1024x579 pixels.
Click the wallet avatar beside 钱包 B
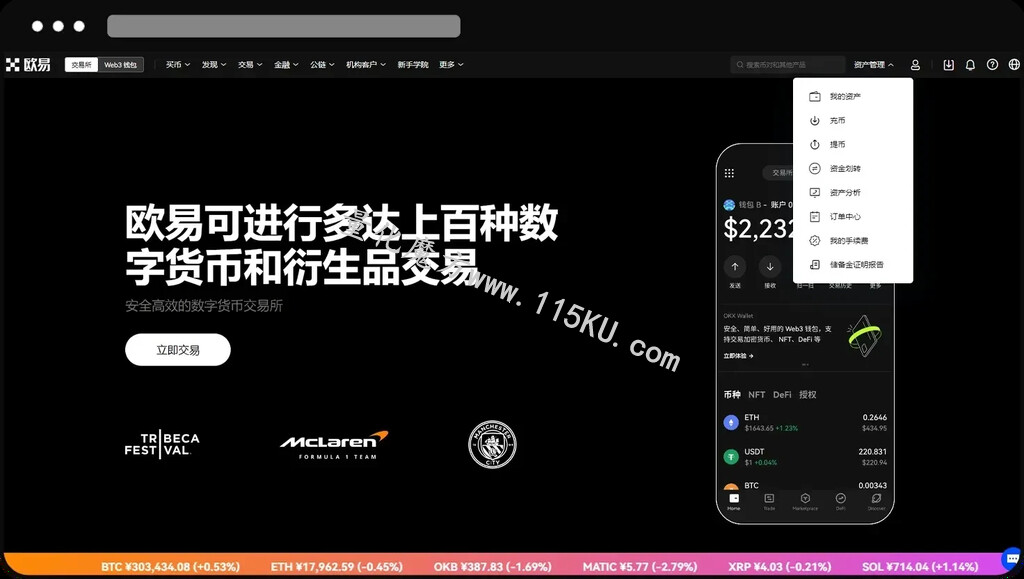click(x=729, y=205)
